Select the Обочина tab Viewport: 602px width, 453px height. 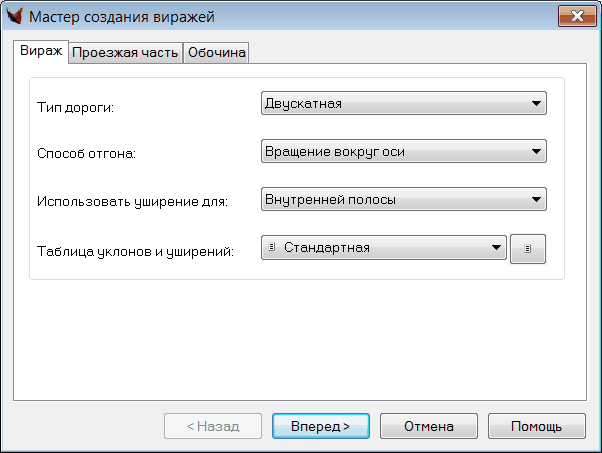(216, 53)
